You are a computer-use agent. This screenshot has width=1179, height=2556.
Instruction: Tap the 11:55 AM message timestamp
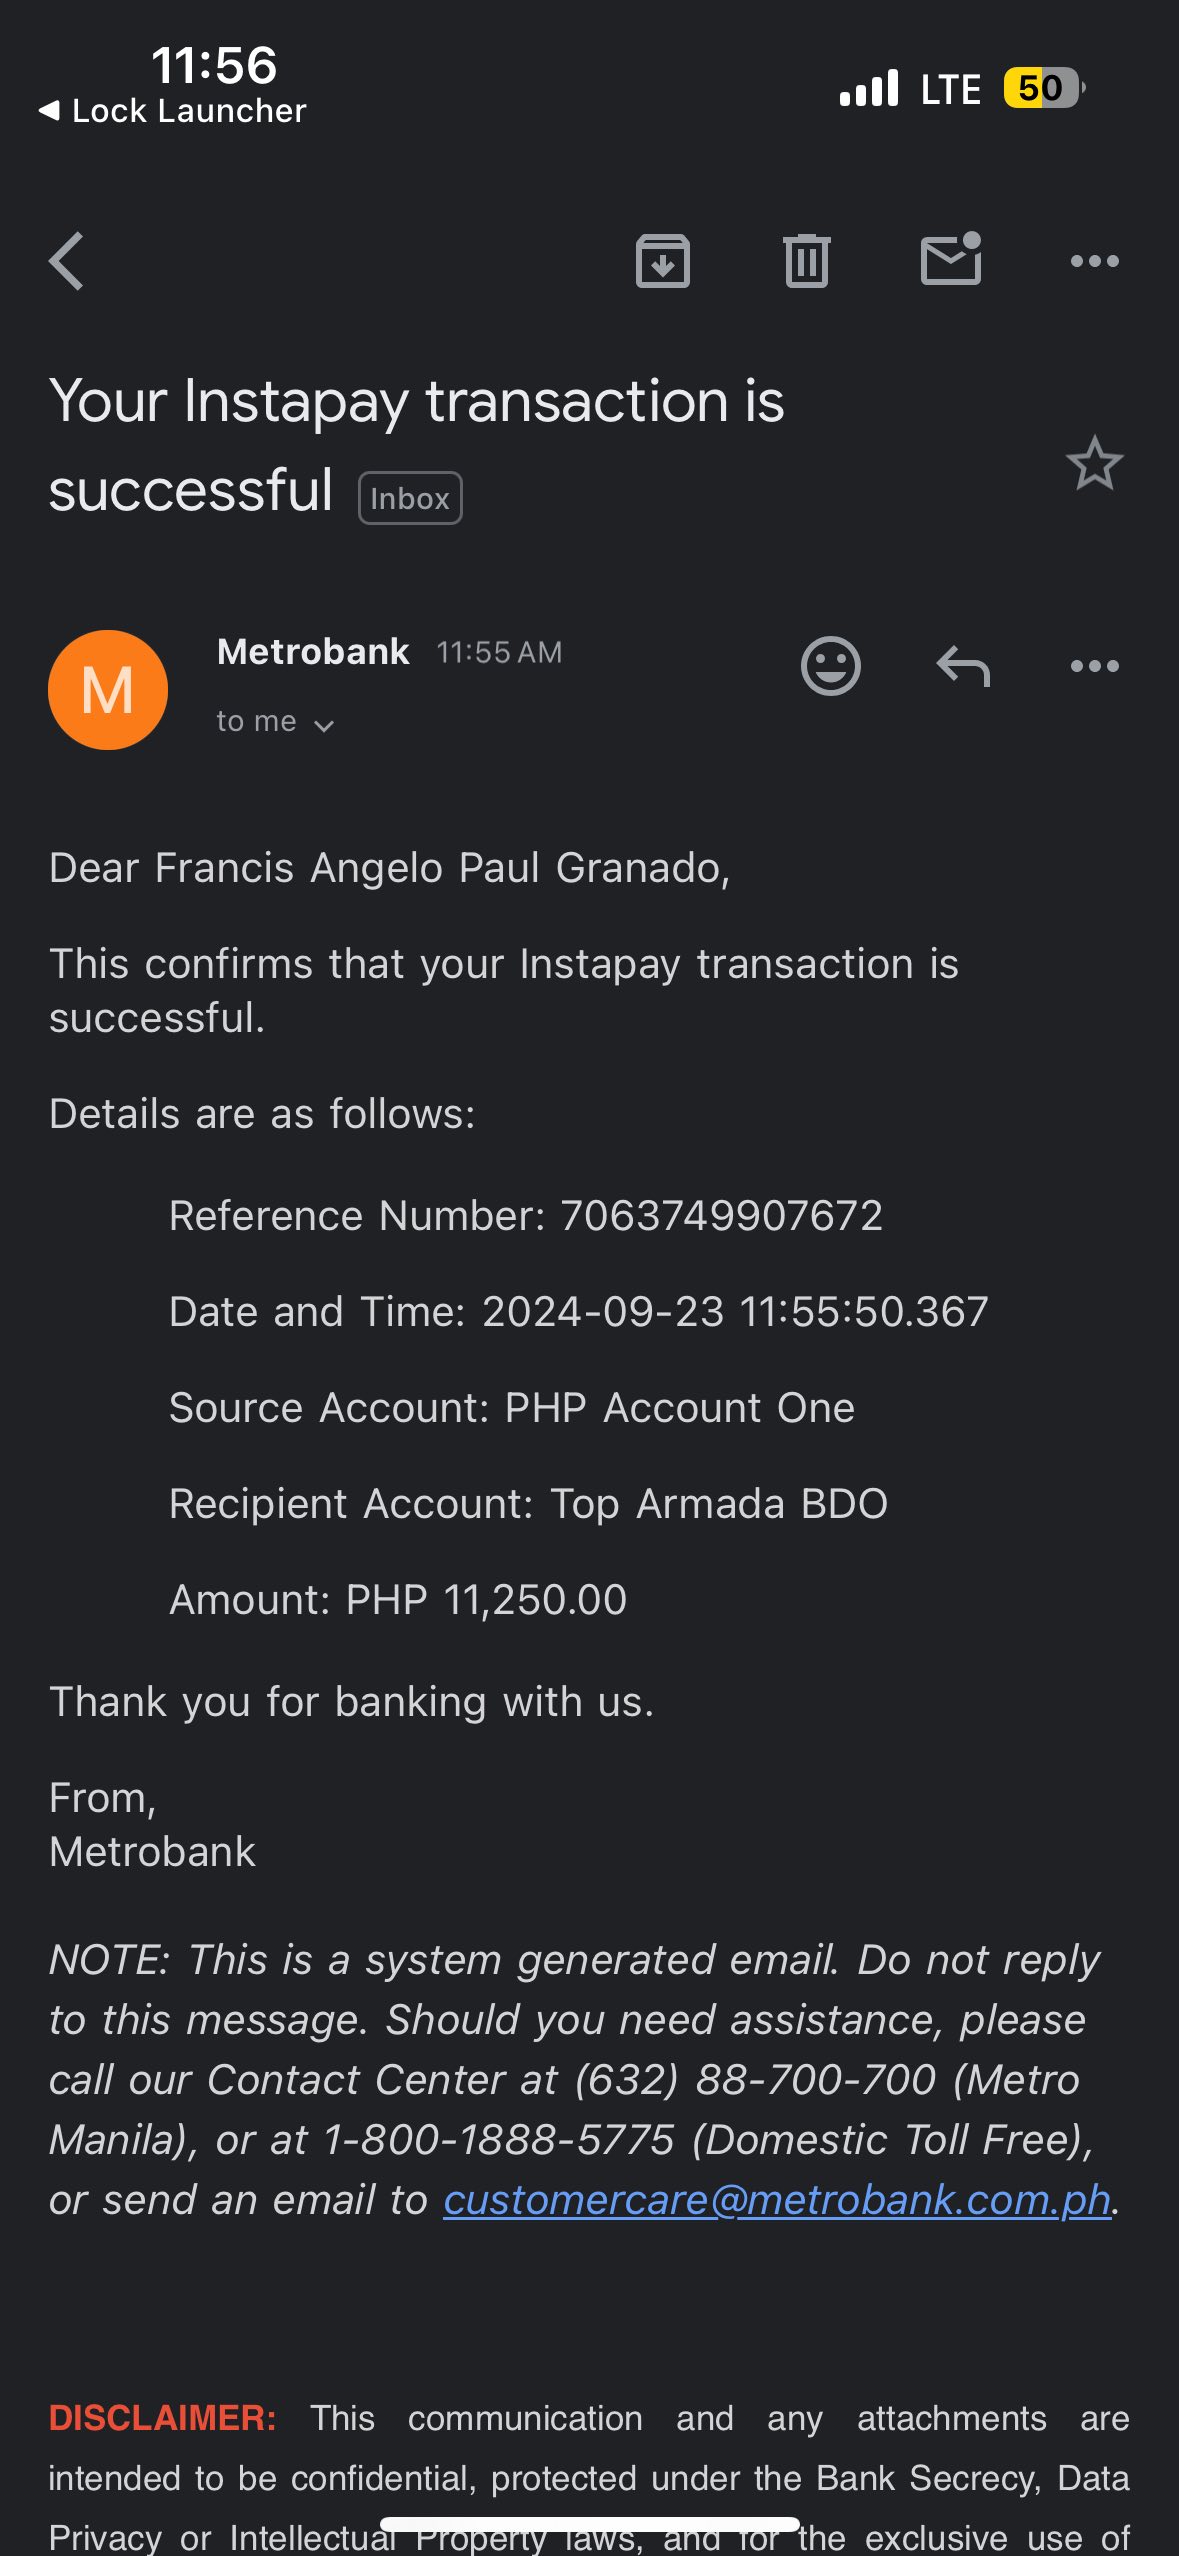pos(499,653)
